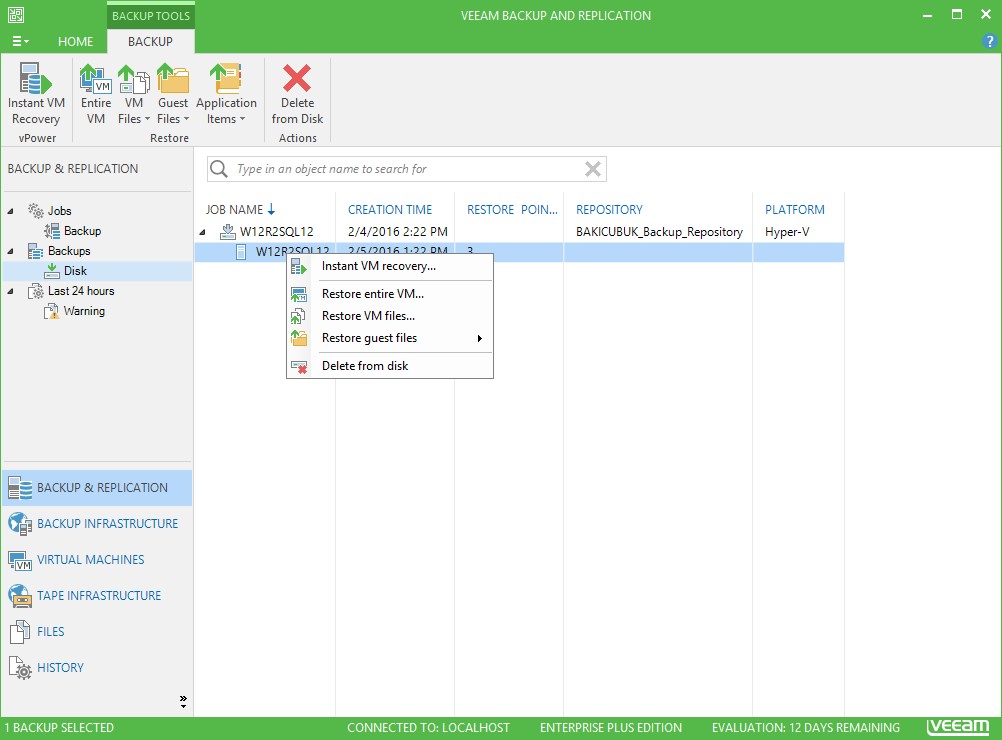Screen dimensions: 1002x740
Task: Click ENTERPRISE PLUS EDITION status text
Action: click(x=610, y=728)
